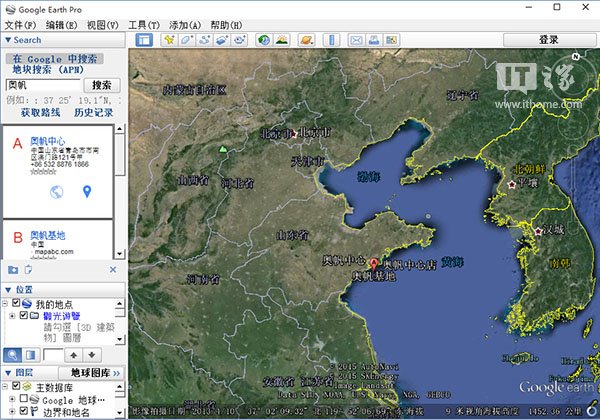Open the 奥帆基地 result B link
This screenshot has height=420, width=600.
coord(47,235)
